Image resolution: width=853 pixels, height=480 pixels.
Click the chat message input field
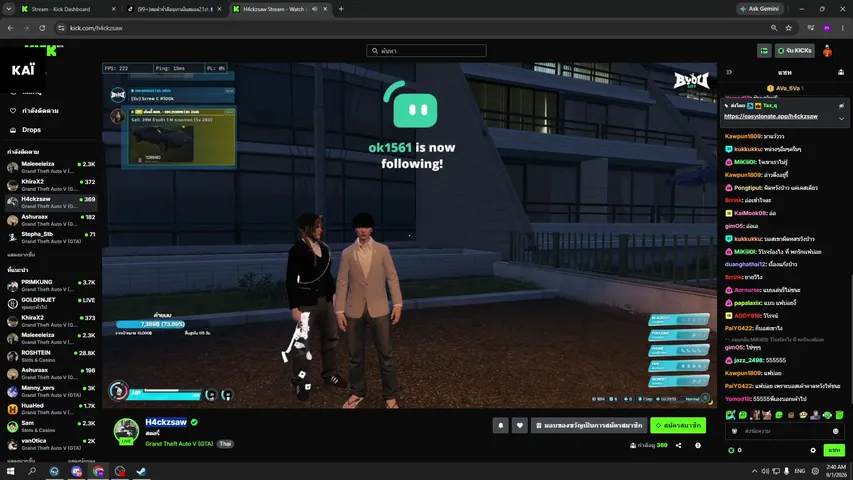[x=783, y=432]
